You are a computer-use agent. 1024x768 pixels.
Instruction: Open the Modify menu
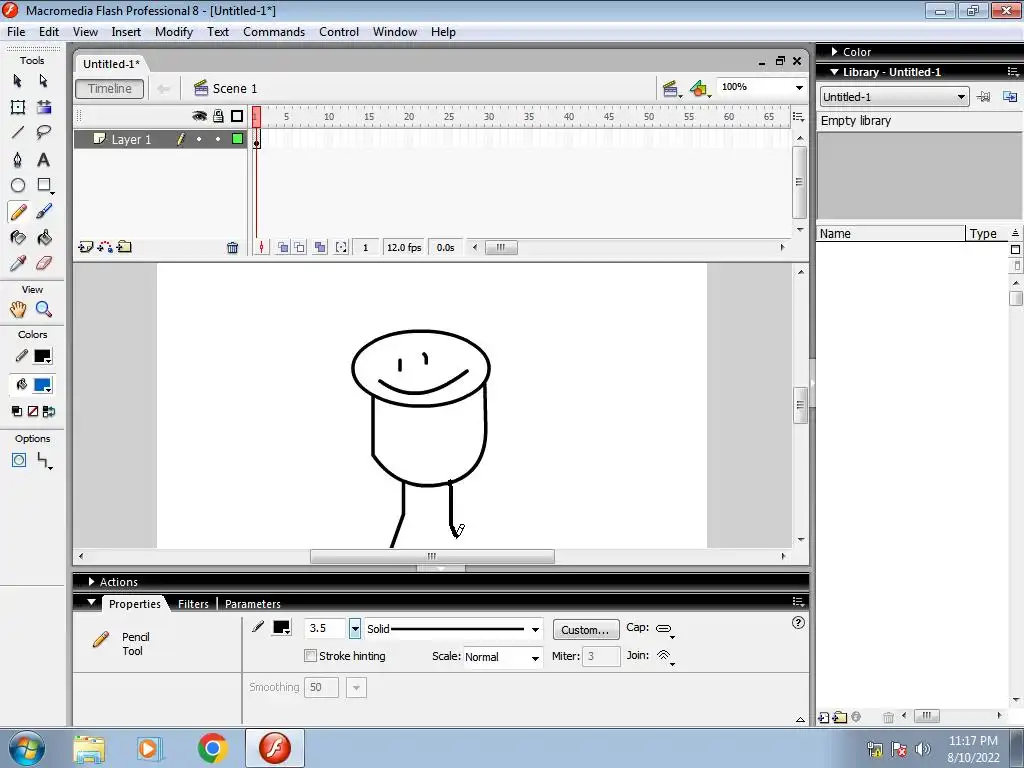173,32
